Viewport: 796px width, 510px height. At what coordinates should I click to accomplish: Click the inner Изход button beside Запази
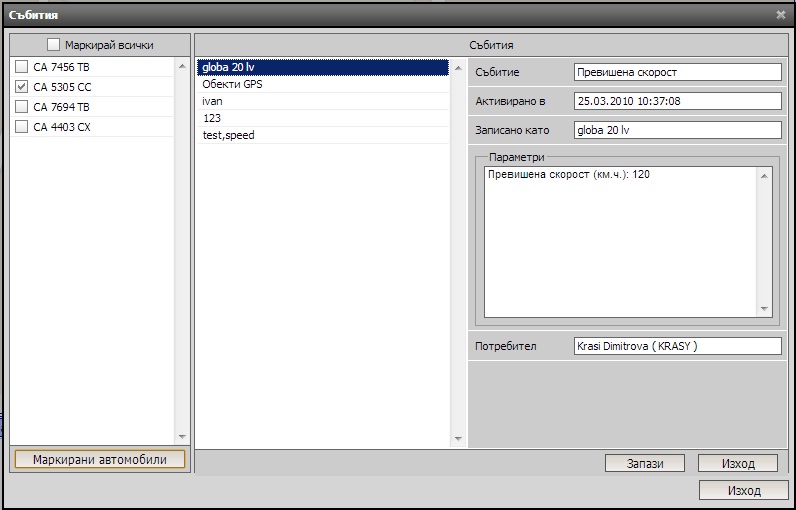click(738, 463)
